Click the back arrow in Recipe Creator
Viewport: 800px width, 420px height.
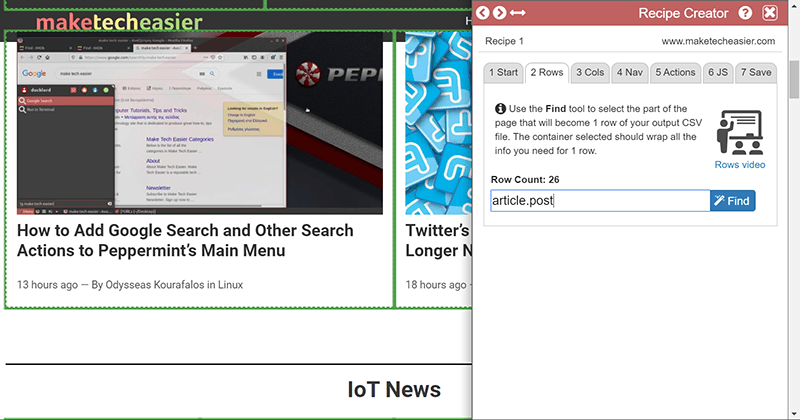[x=483, y=13]
